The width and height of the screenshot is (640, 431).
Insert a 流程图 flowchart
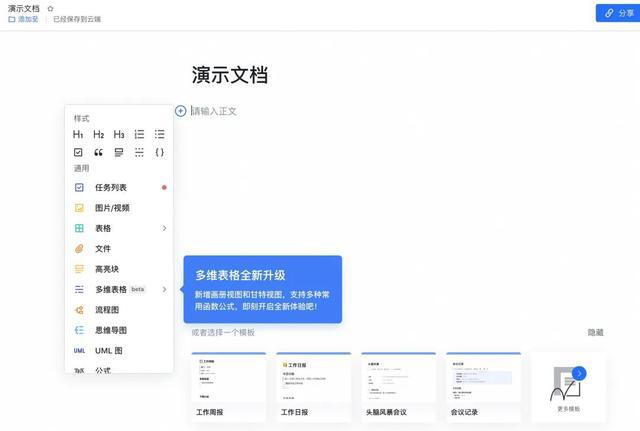point(119,310)
